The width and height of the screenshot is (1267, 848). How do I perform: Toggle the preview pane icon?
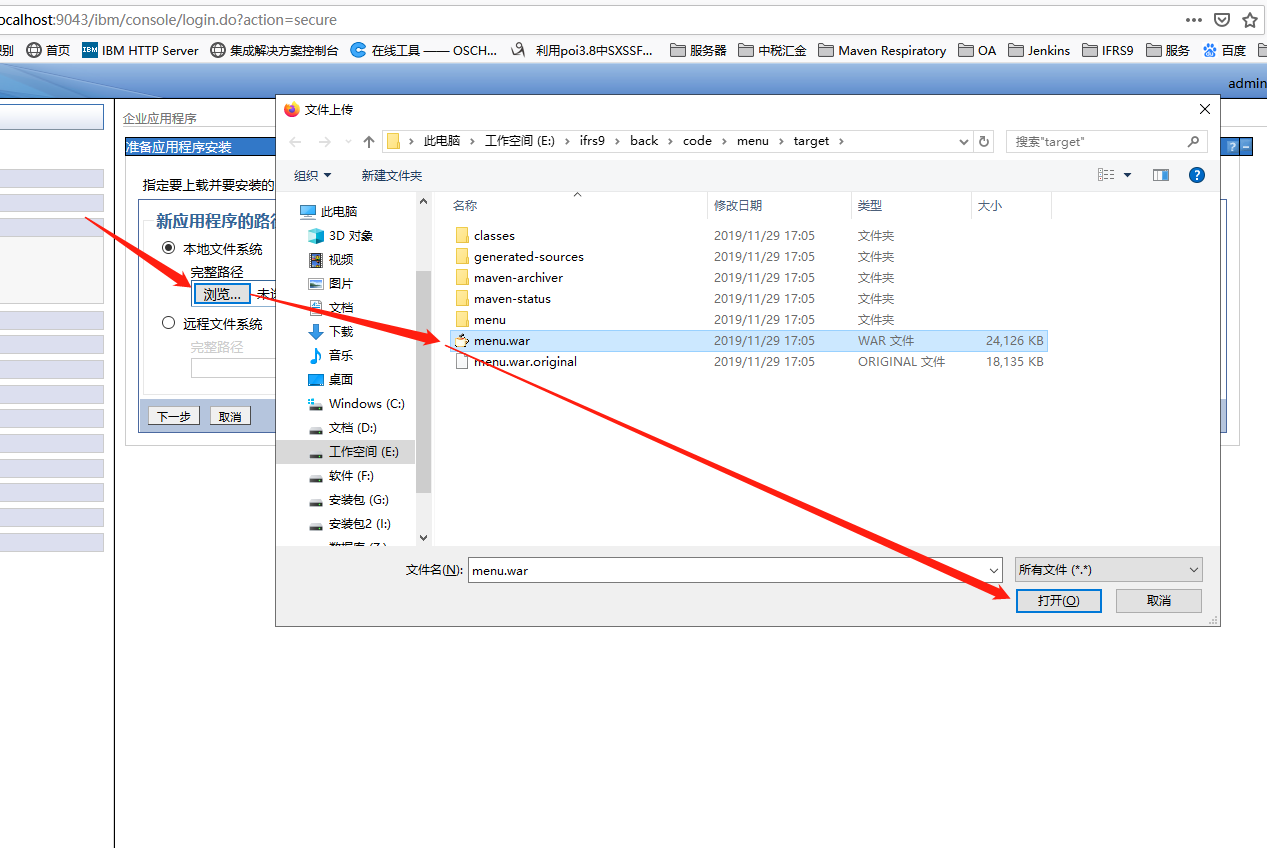pyautogui.click(x=1160, y=175)
